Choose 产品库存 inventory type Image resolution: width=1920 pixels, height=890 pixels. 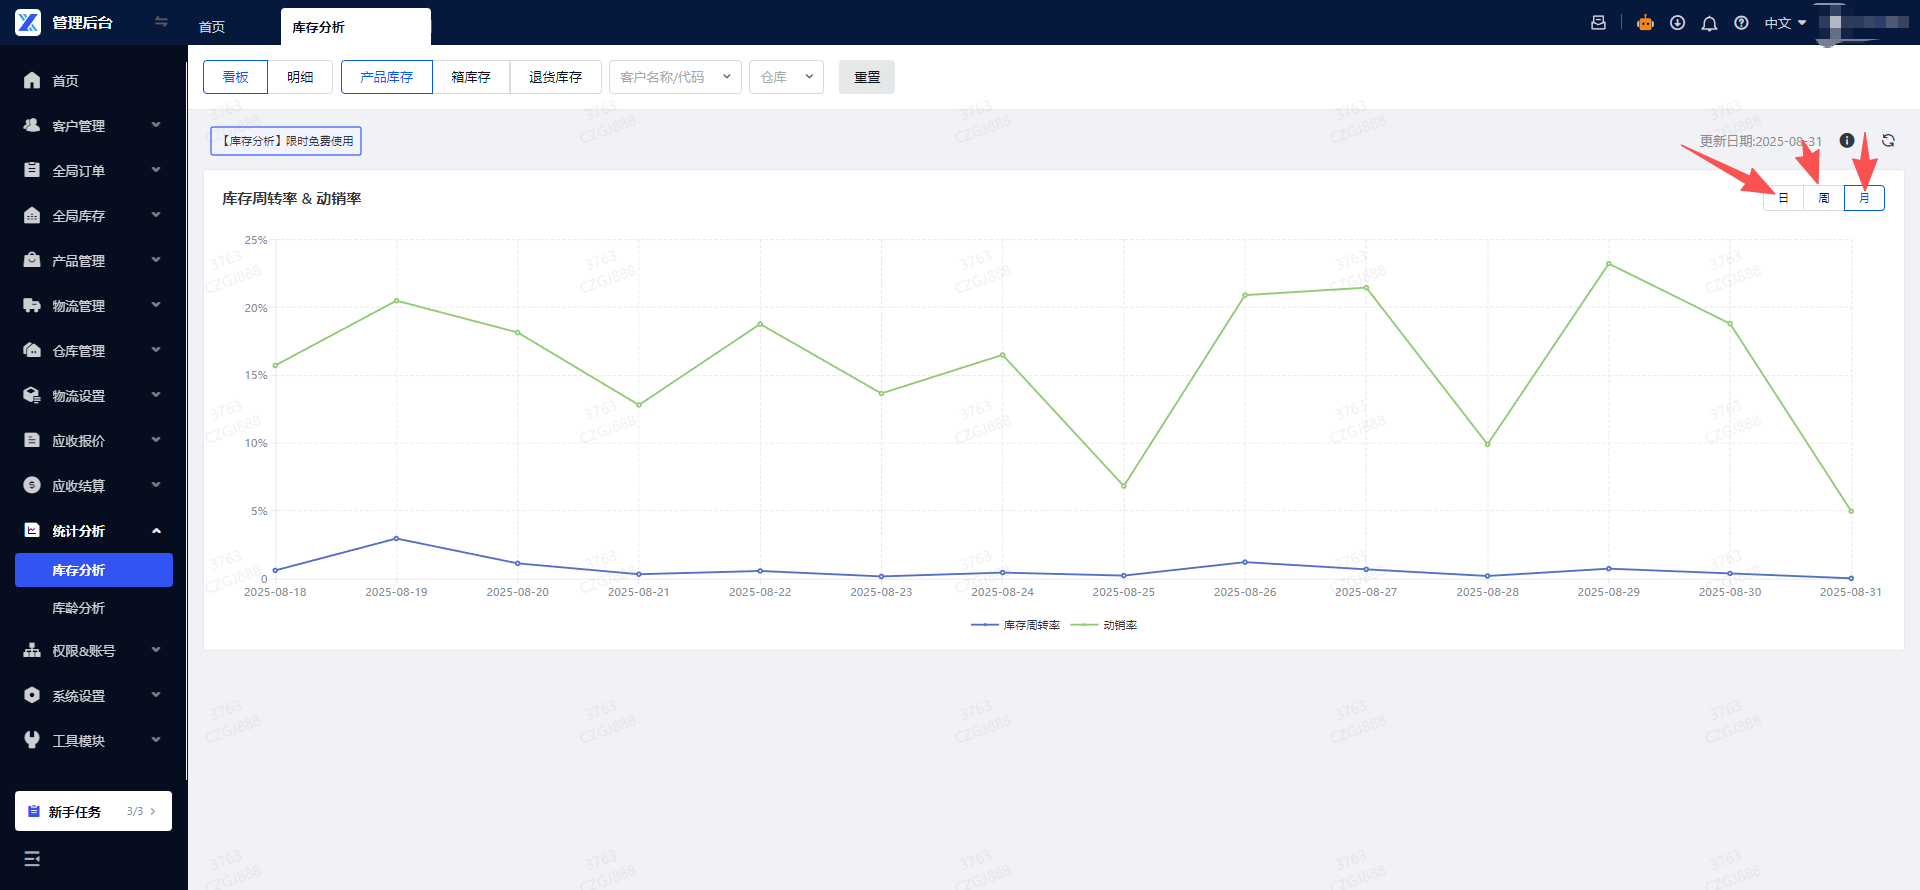coord(387,77)
